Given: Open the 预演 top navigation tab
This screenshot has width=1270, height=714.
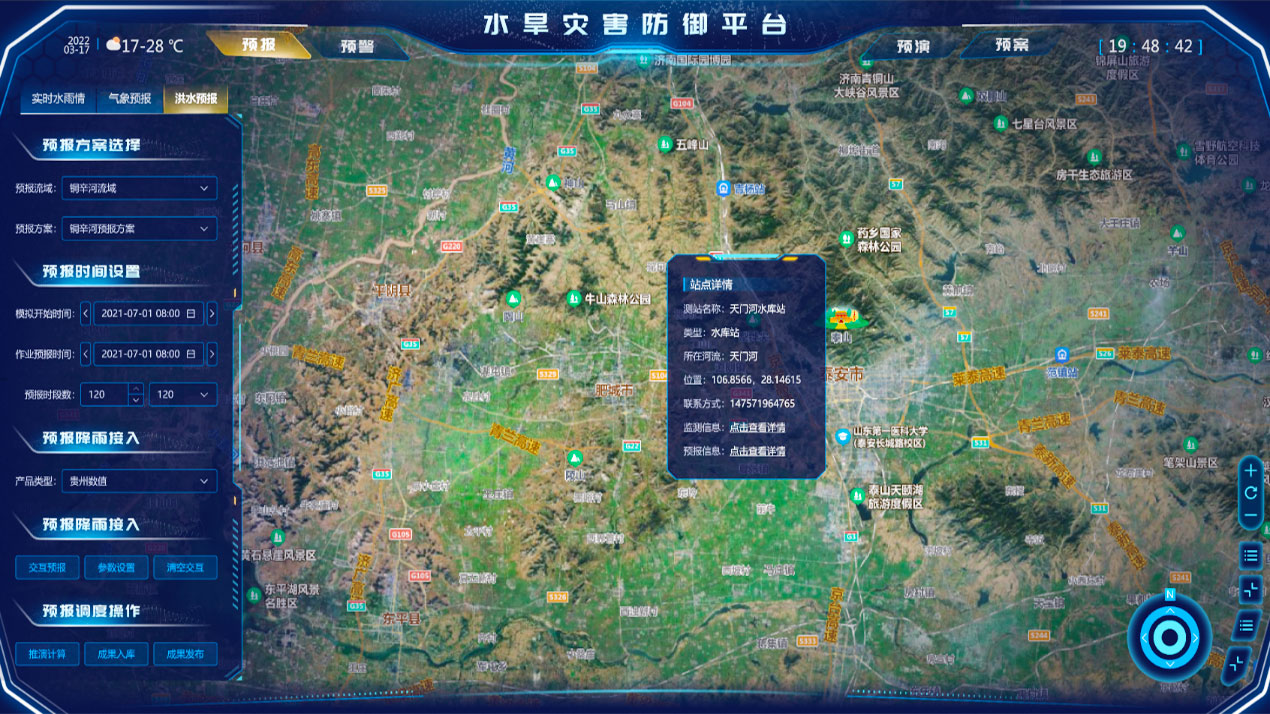Looking at the screenshot, I should tap(913, 46).
